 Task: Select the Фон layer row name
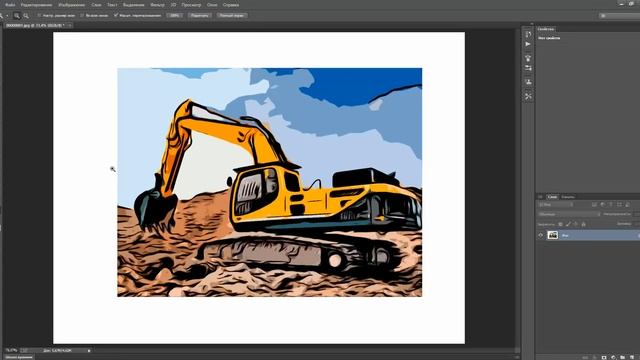(565, 235)
